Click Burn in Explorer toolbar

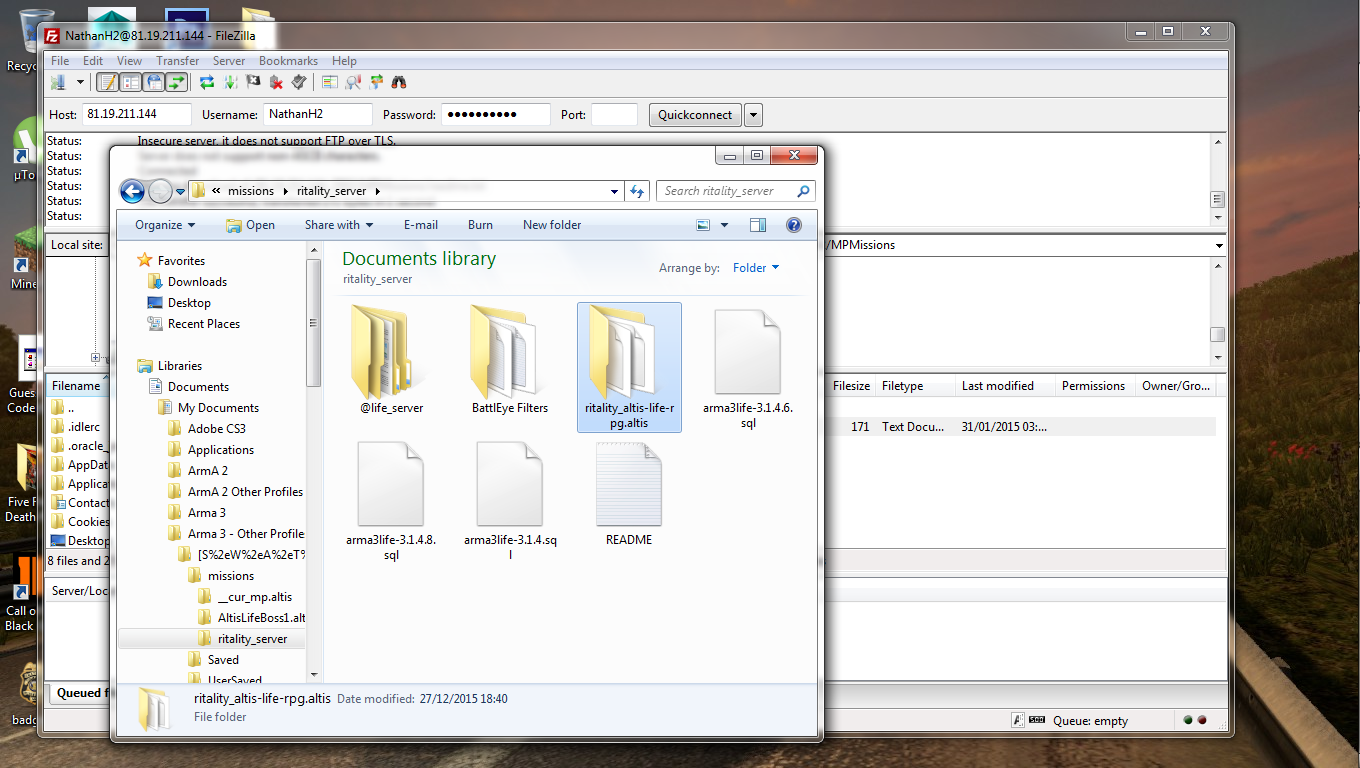pyautogui.click(x=480, y=225)
